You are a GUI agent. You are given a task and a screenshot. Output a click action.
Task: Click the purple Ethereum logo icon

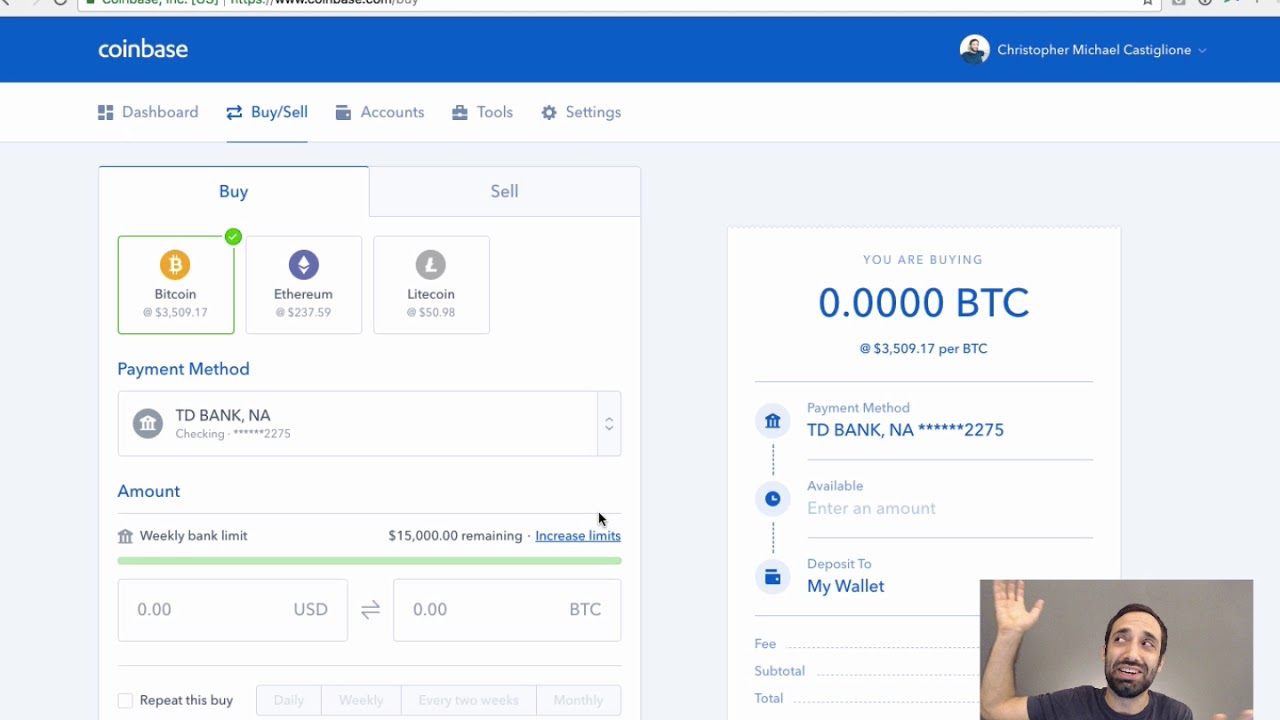coord(304,265)
